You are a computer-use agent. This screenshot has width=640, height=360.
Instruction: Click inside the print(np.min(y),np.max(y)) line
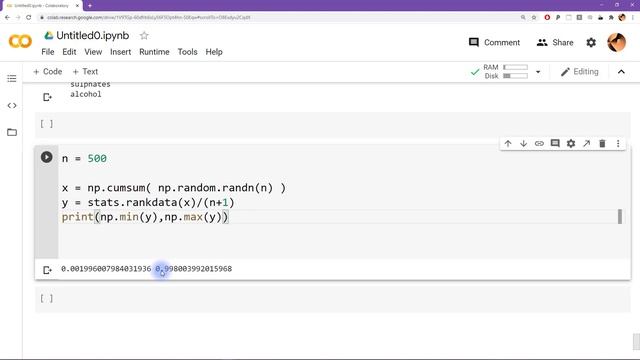click(x=145, y=217)
